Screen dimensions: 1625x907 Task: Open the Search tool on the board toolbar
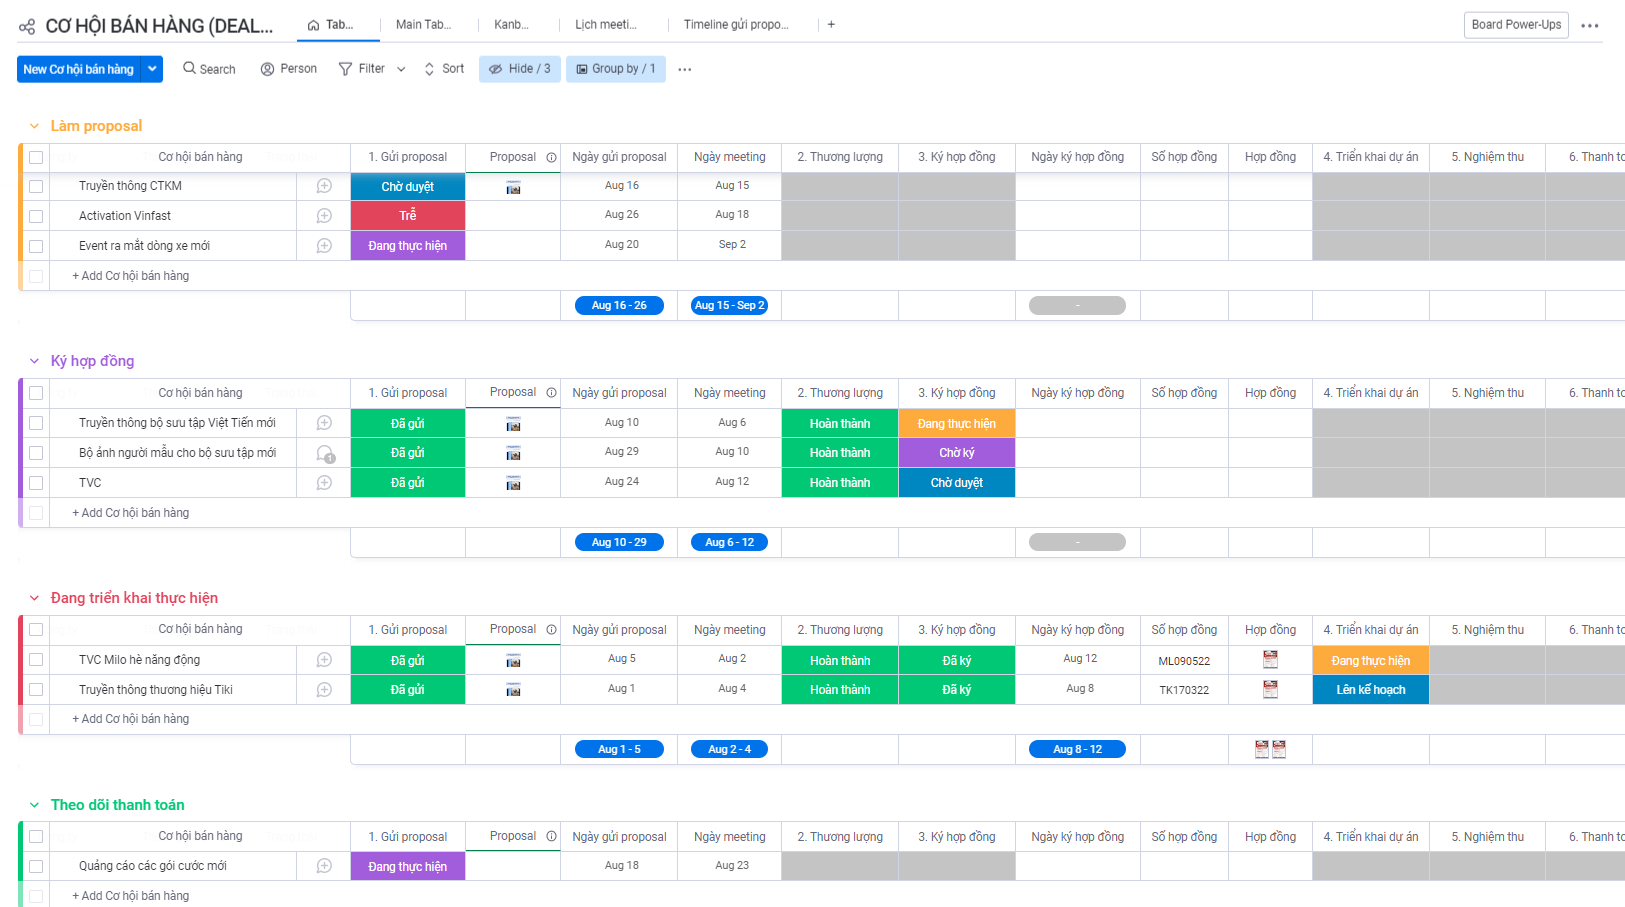(x=208, y=68)
